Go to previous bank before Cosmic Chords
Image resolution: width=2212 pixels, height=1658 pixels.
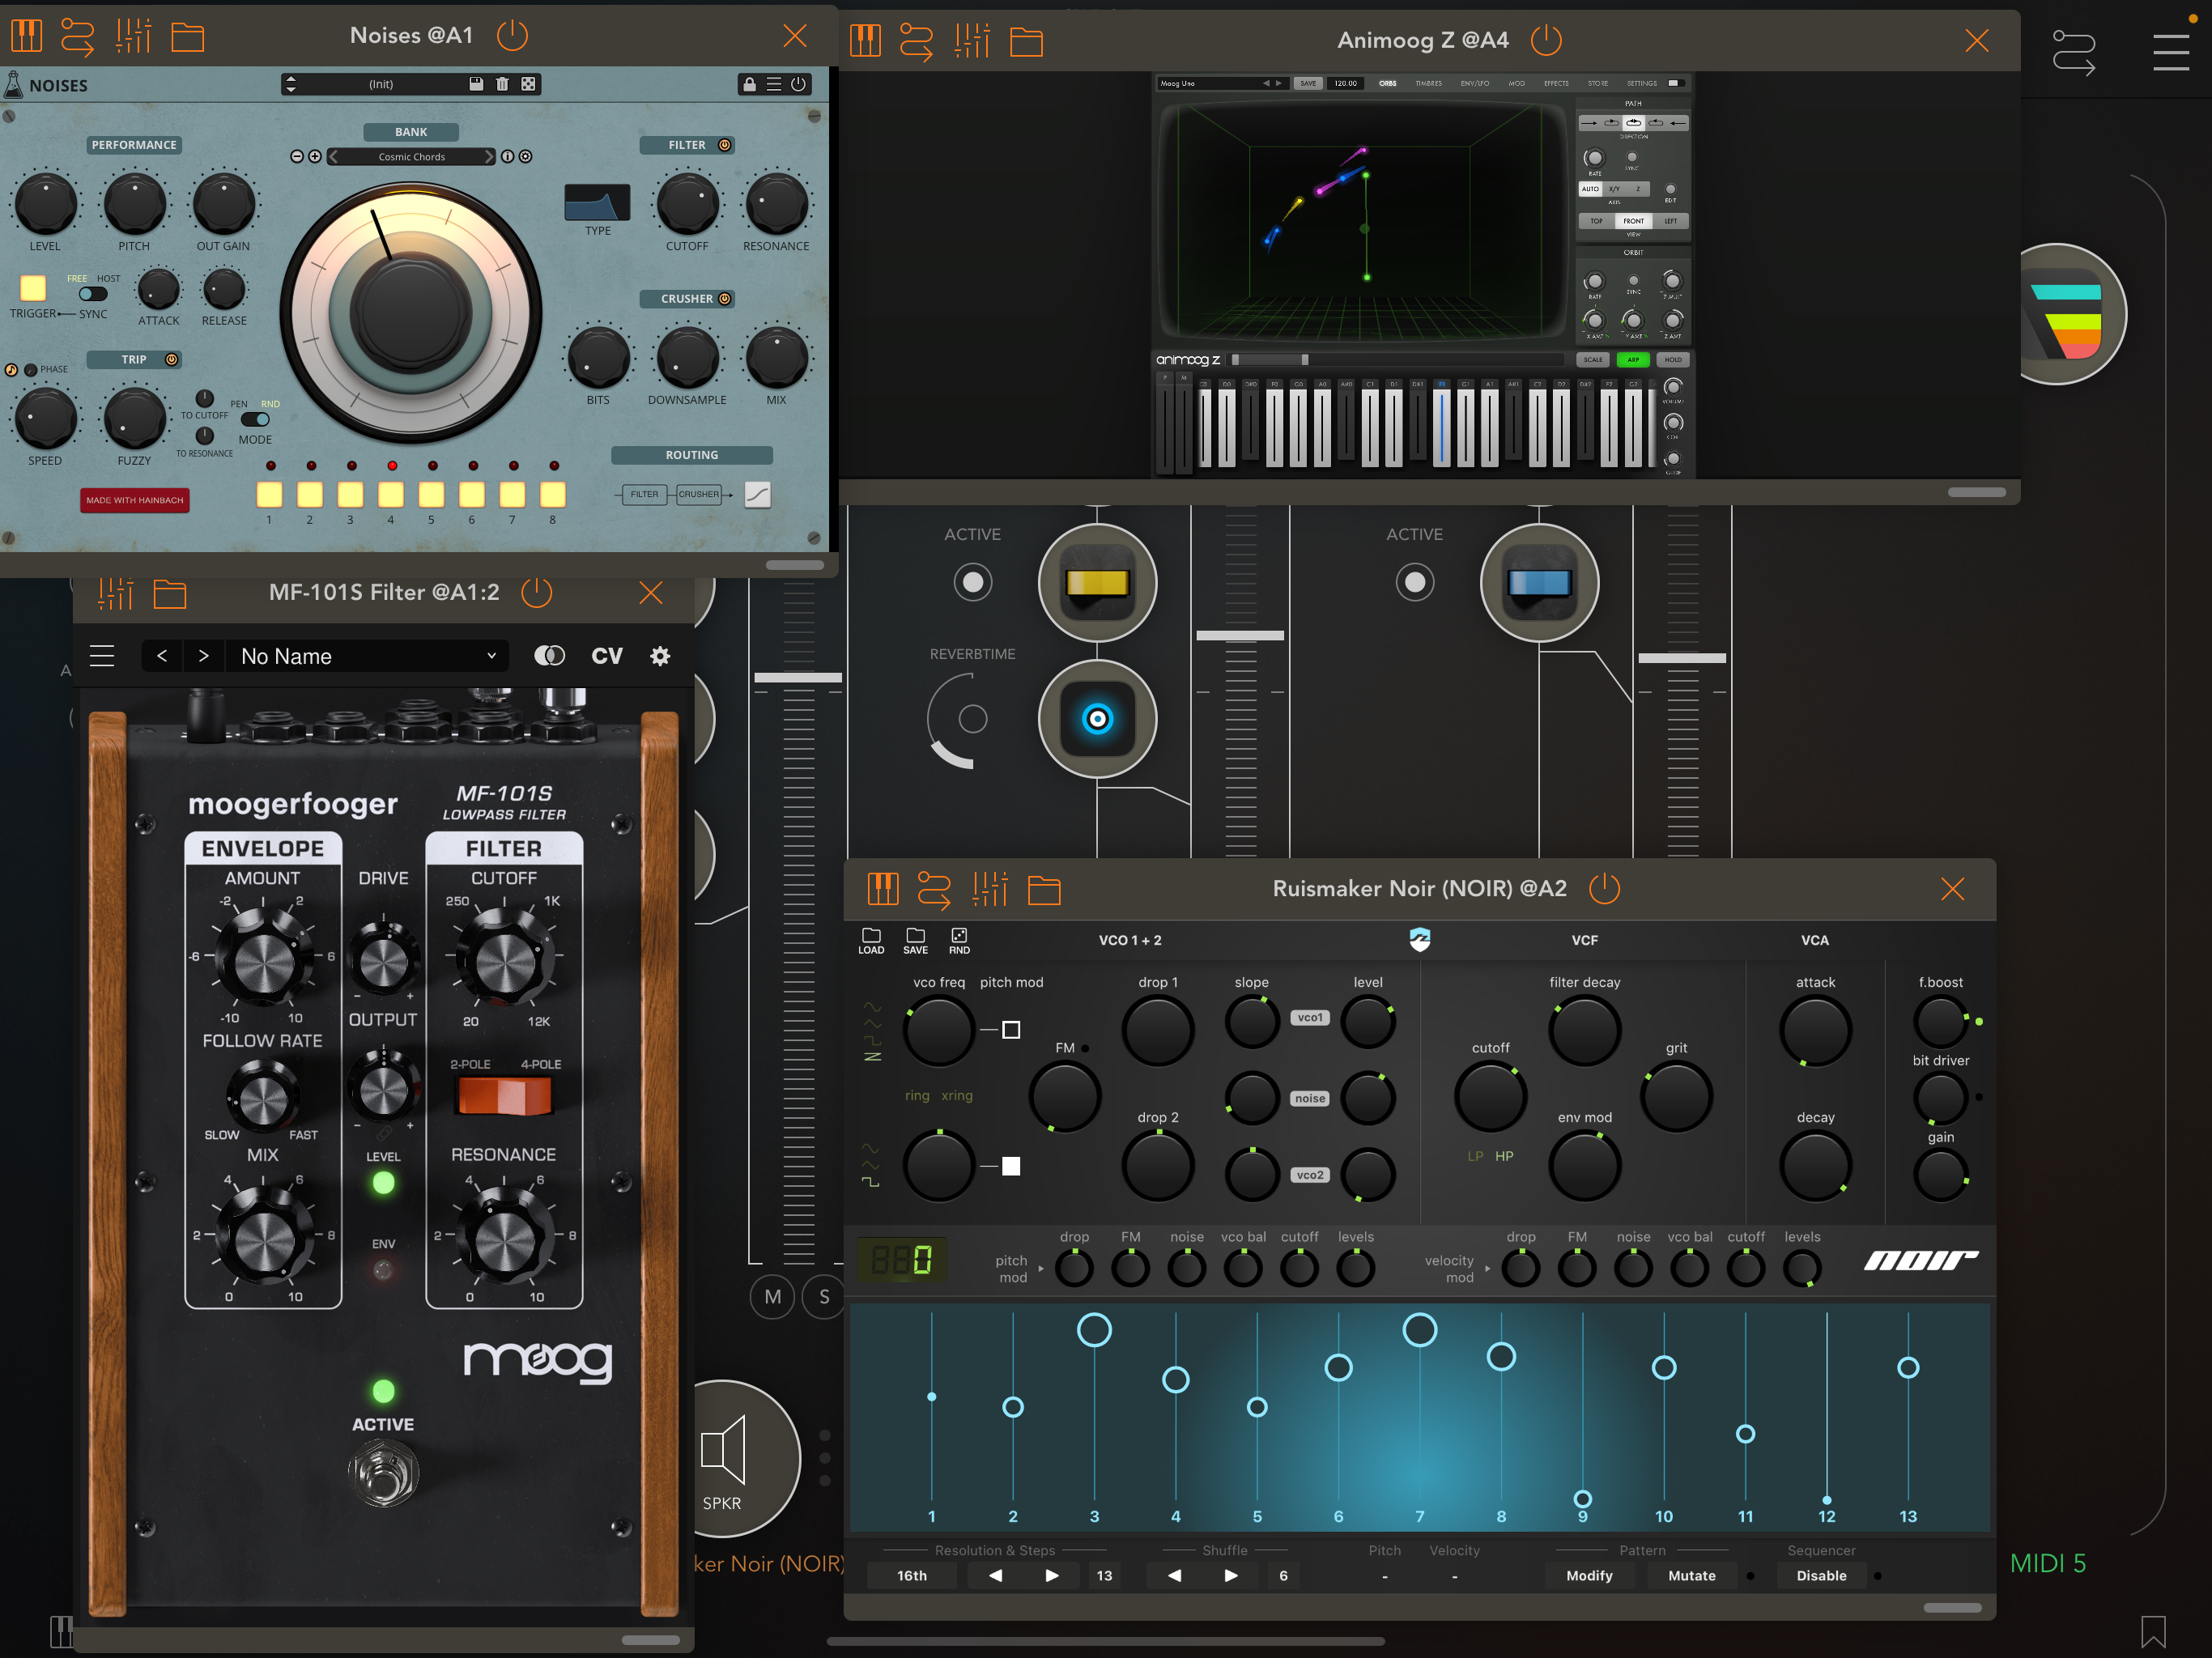point(334,156)
